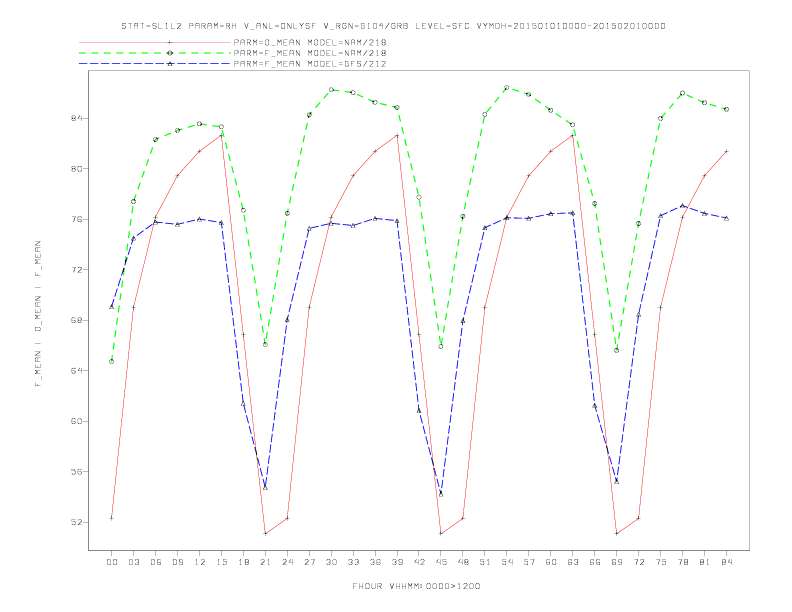
Task: Click x-axis forecast hour label 42
Action: click(x=419, y=562)
